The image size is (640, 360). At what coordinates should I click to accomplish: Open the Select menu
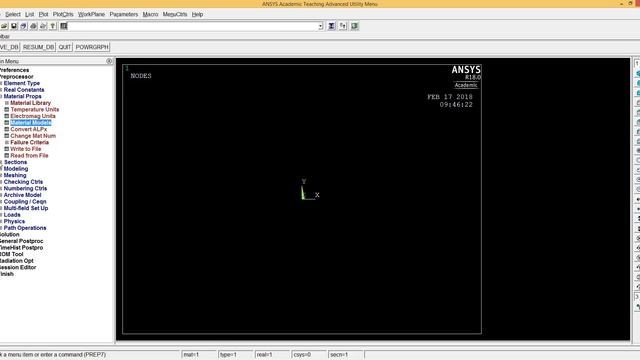tap(13, 14)
